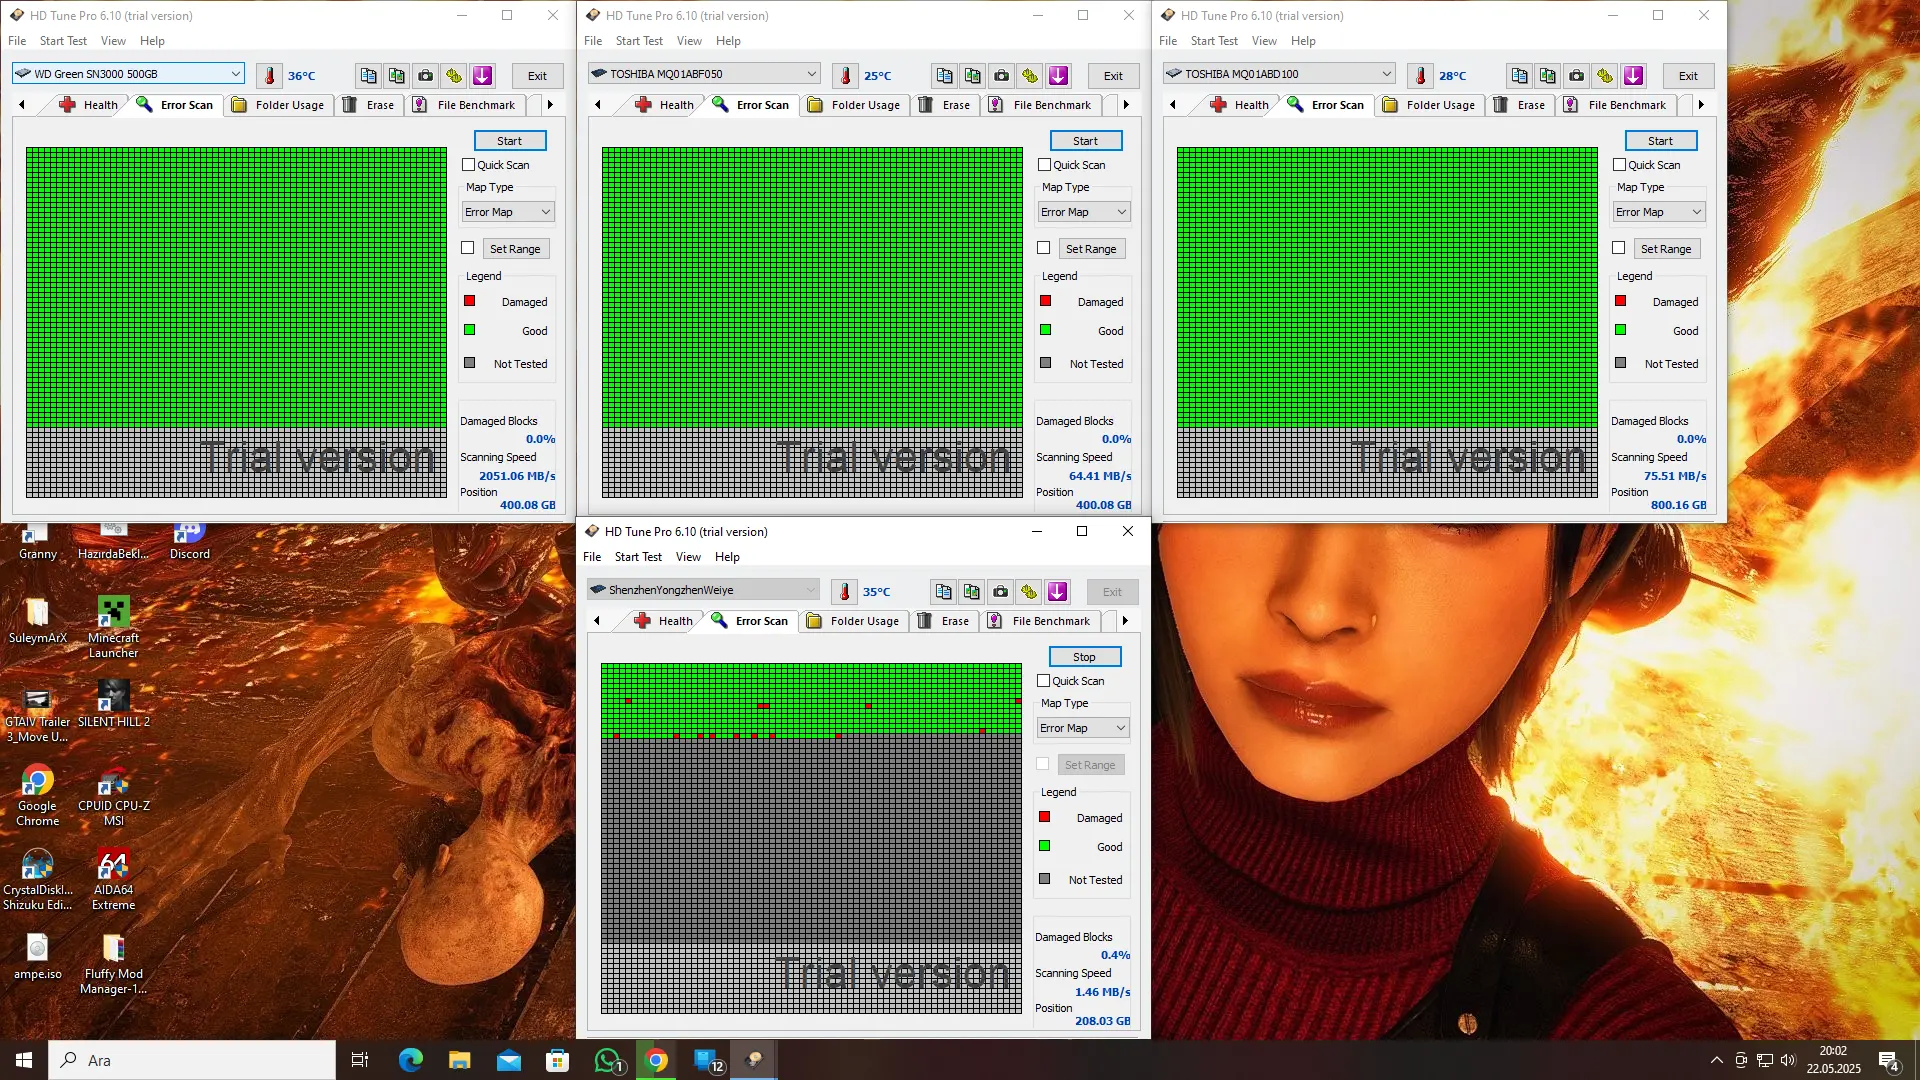Open File Benchmark tab in TOSHIBA MQ01ABD100 window
Screen dimensions: 1920x1080
[1615, 105]
